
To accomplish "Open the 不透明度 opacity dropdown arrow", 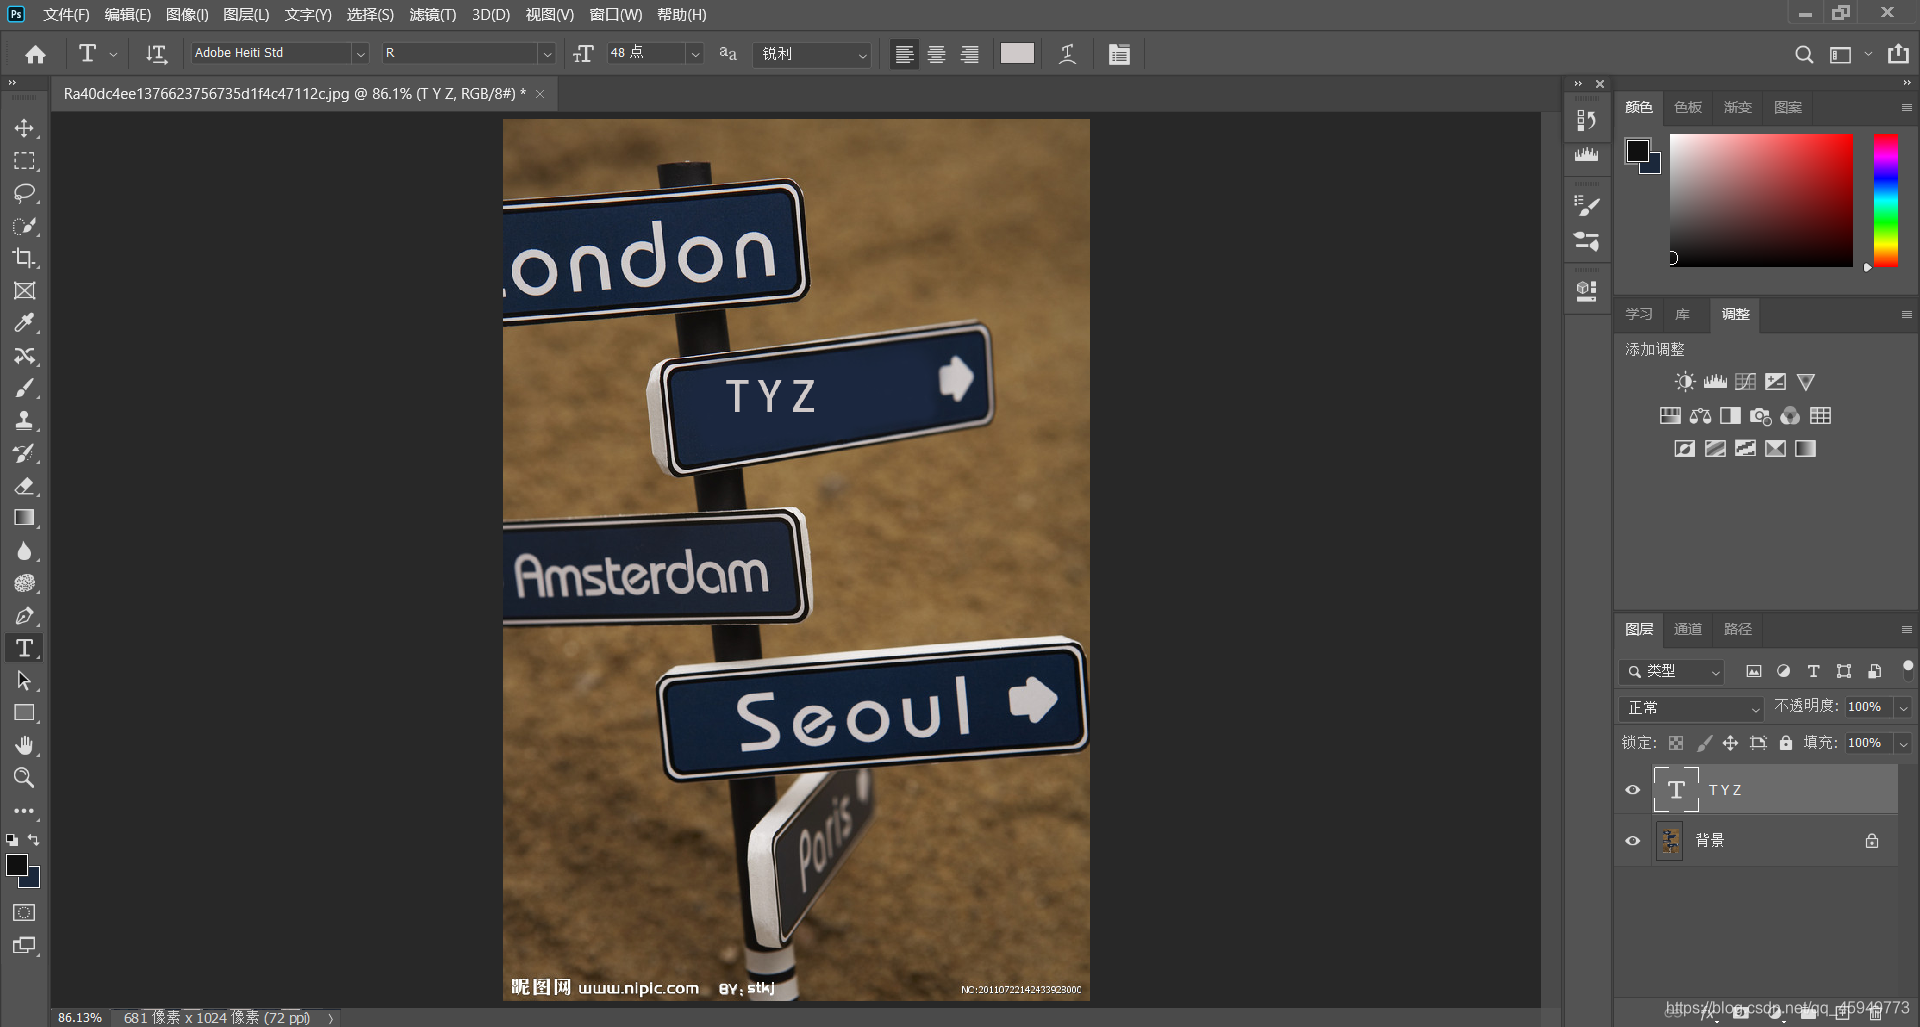I will point(1903,707).
